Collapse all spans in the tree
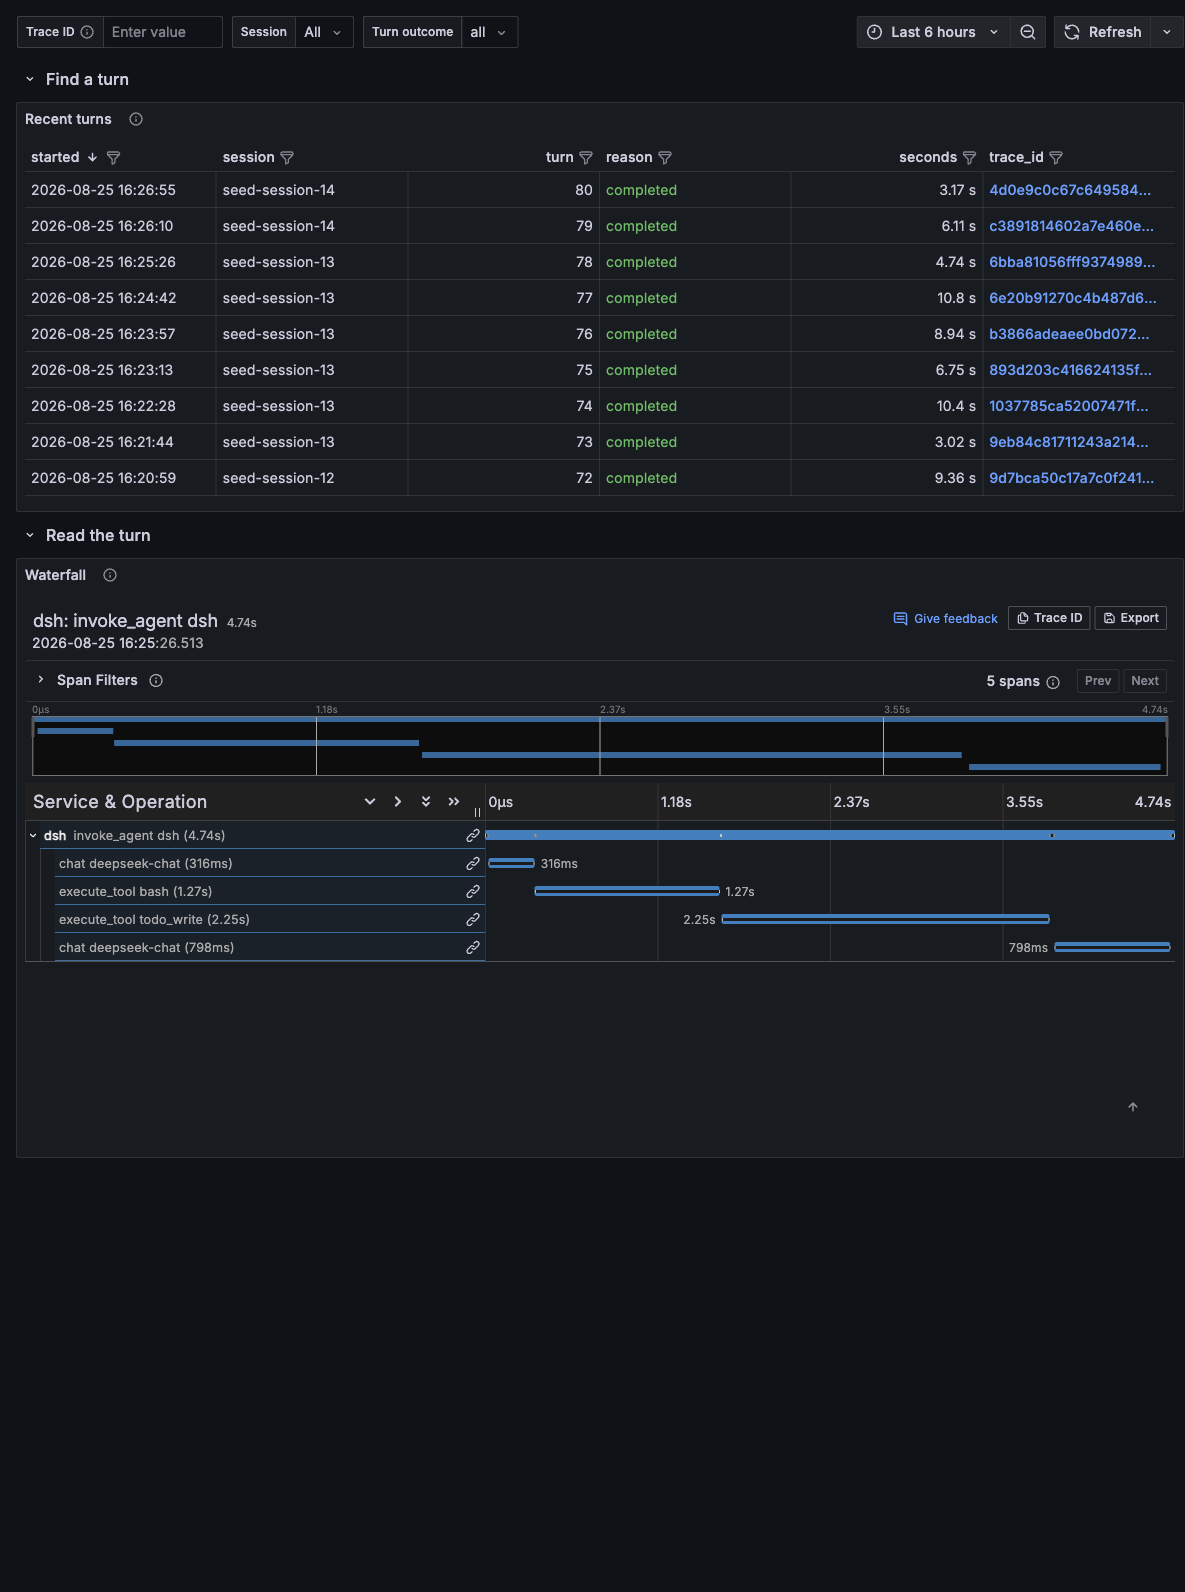Screen dimensions: 1185x1592 [454, 802]
